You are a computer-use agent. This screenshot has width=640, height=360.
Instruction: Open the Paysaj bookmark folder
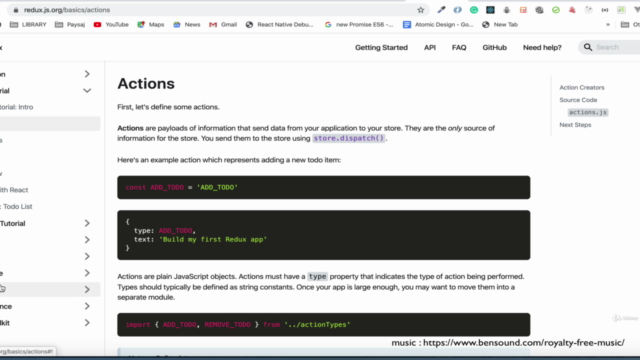[x=70, y=24]
